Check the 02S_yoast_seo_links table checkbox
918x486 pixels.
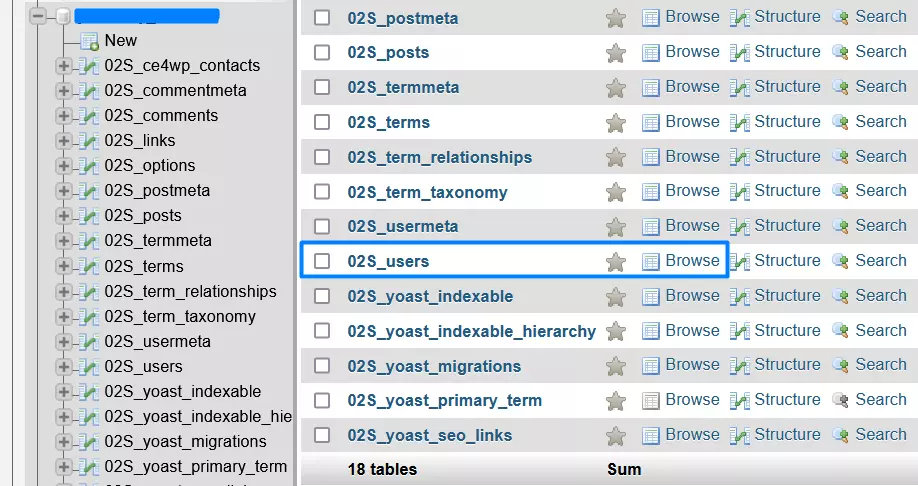(x=322, y=435)
